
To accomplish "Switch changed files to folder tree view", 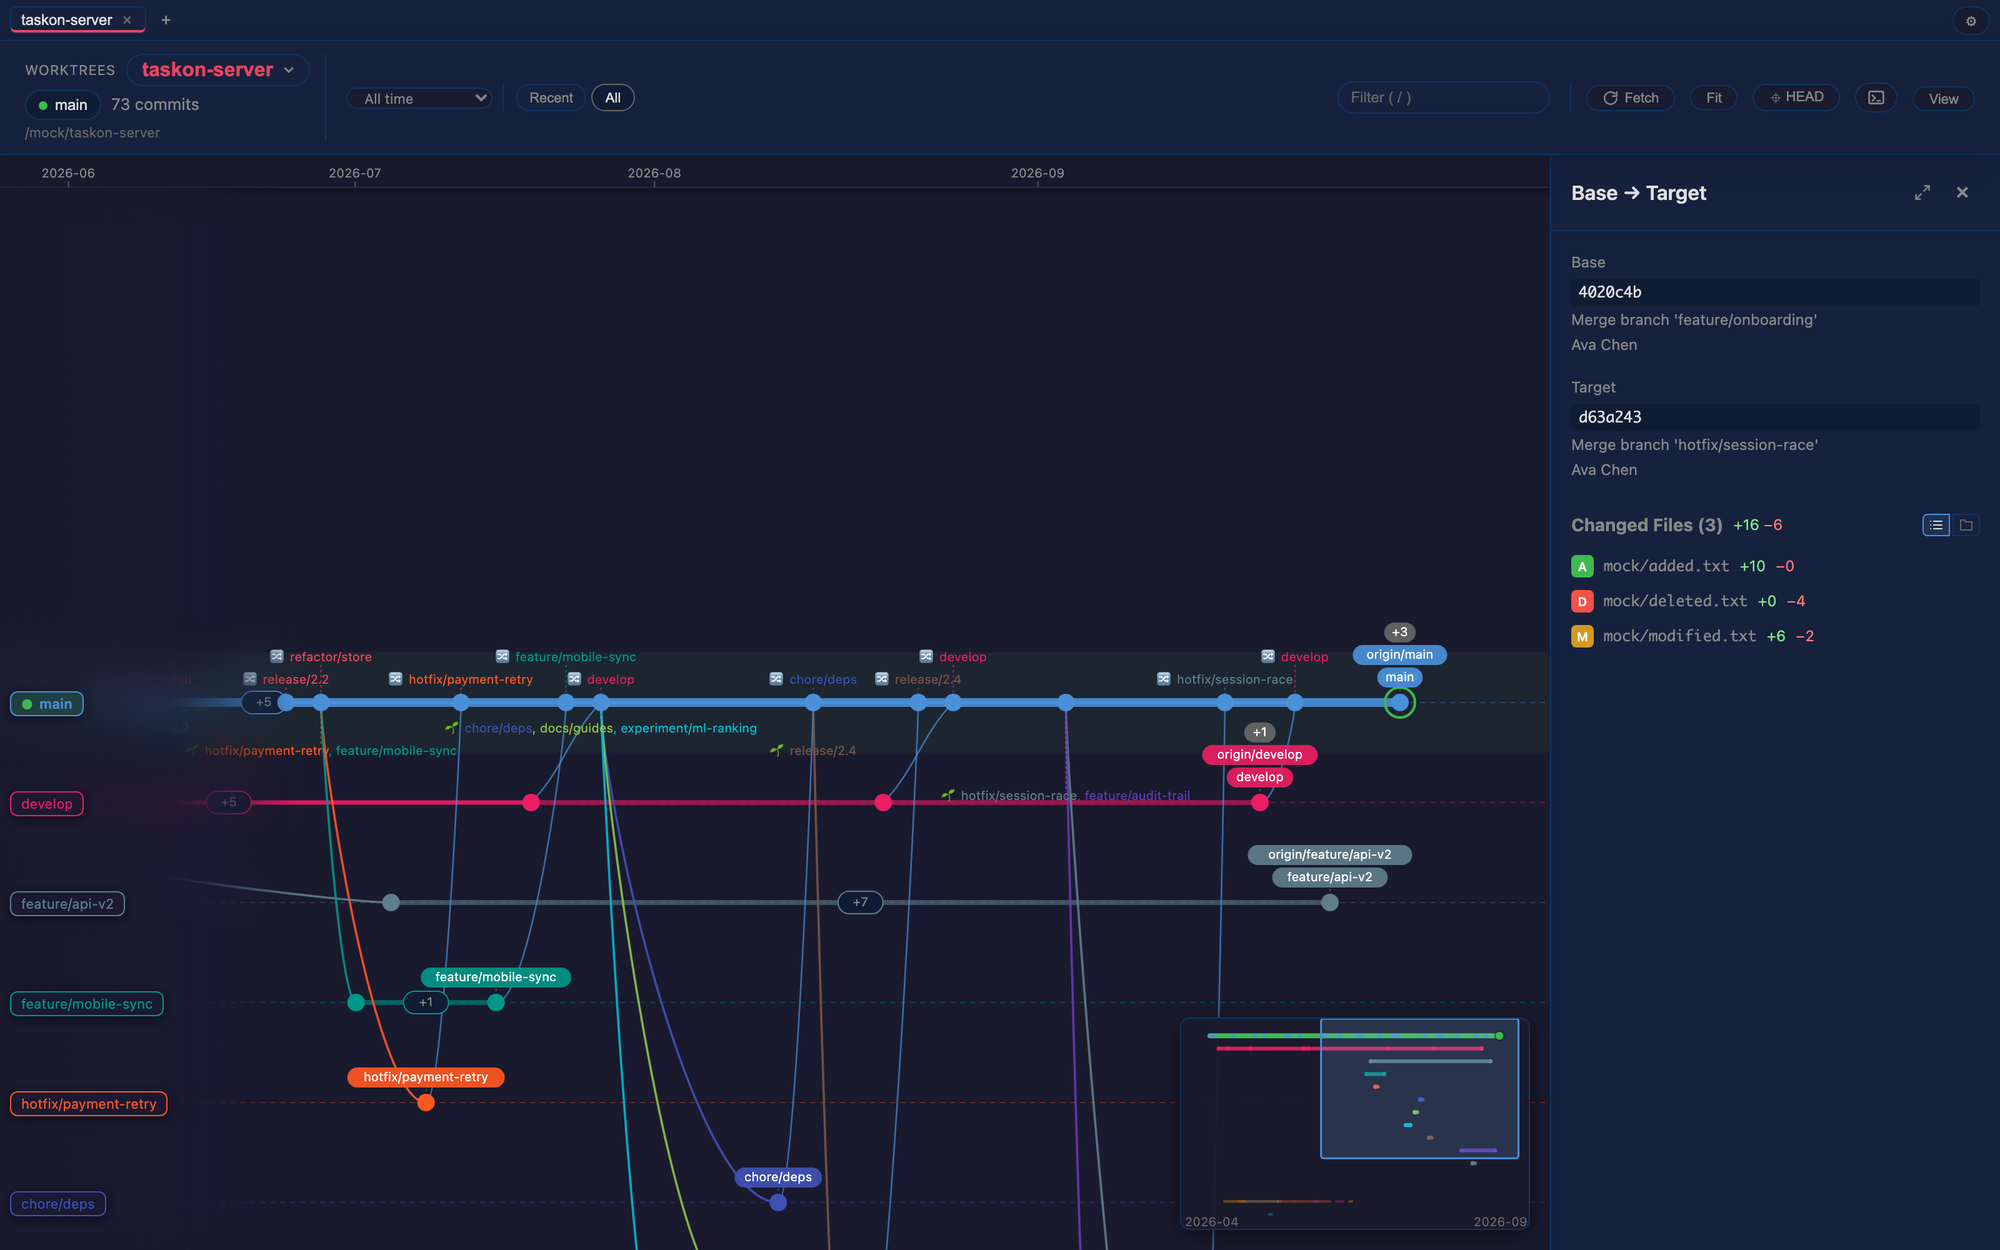I will [x=1966, y=525].
